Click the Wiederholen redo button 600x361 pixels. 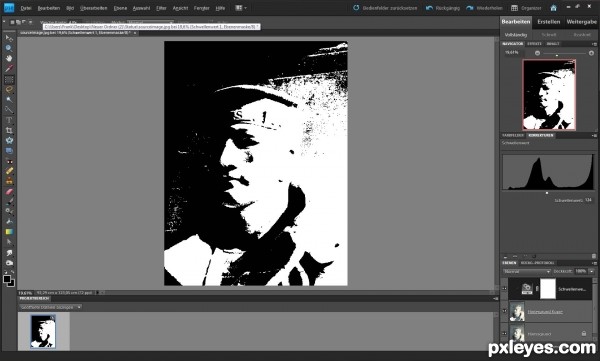484,8
